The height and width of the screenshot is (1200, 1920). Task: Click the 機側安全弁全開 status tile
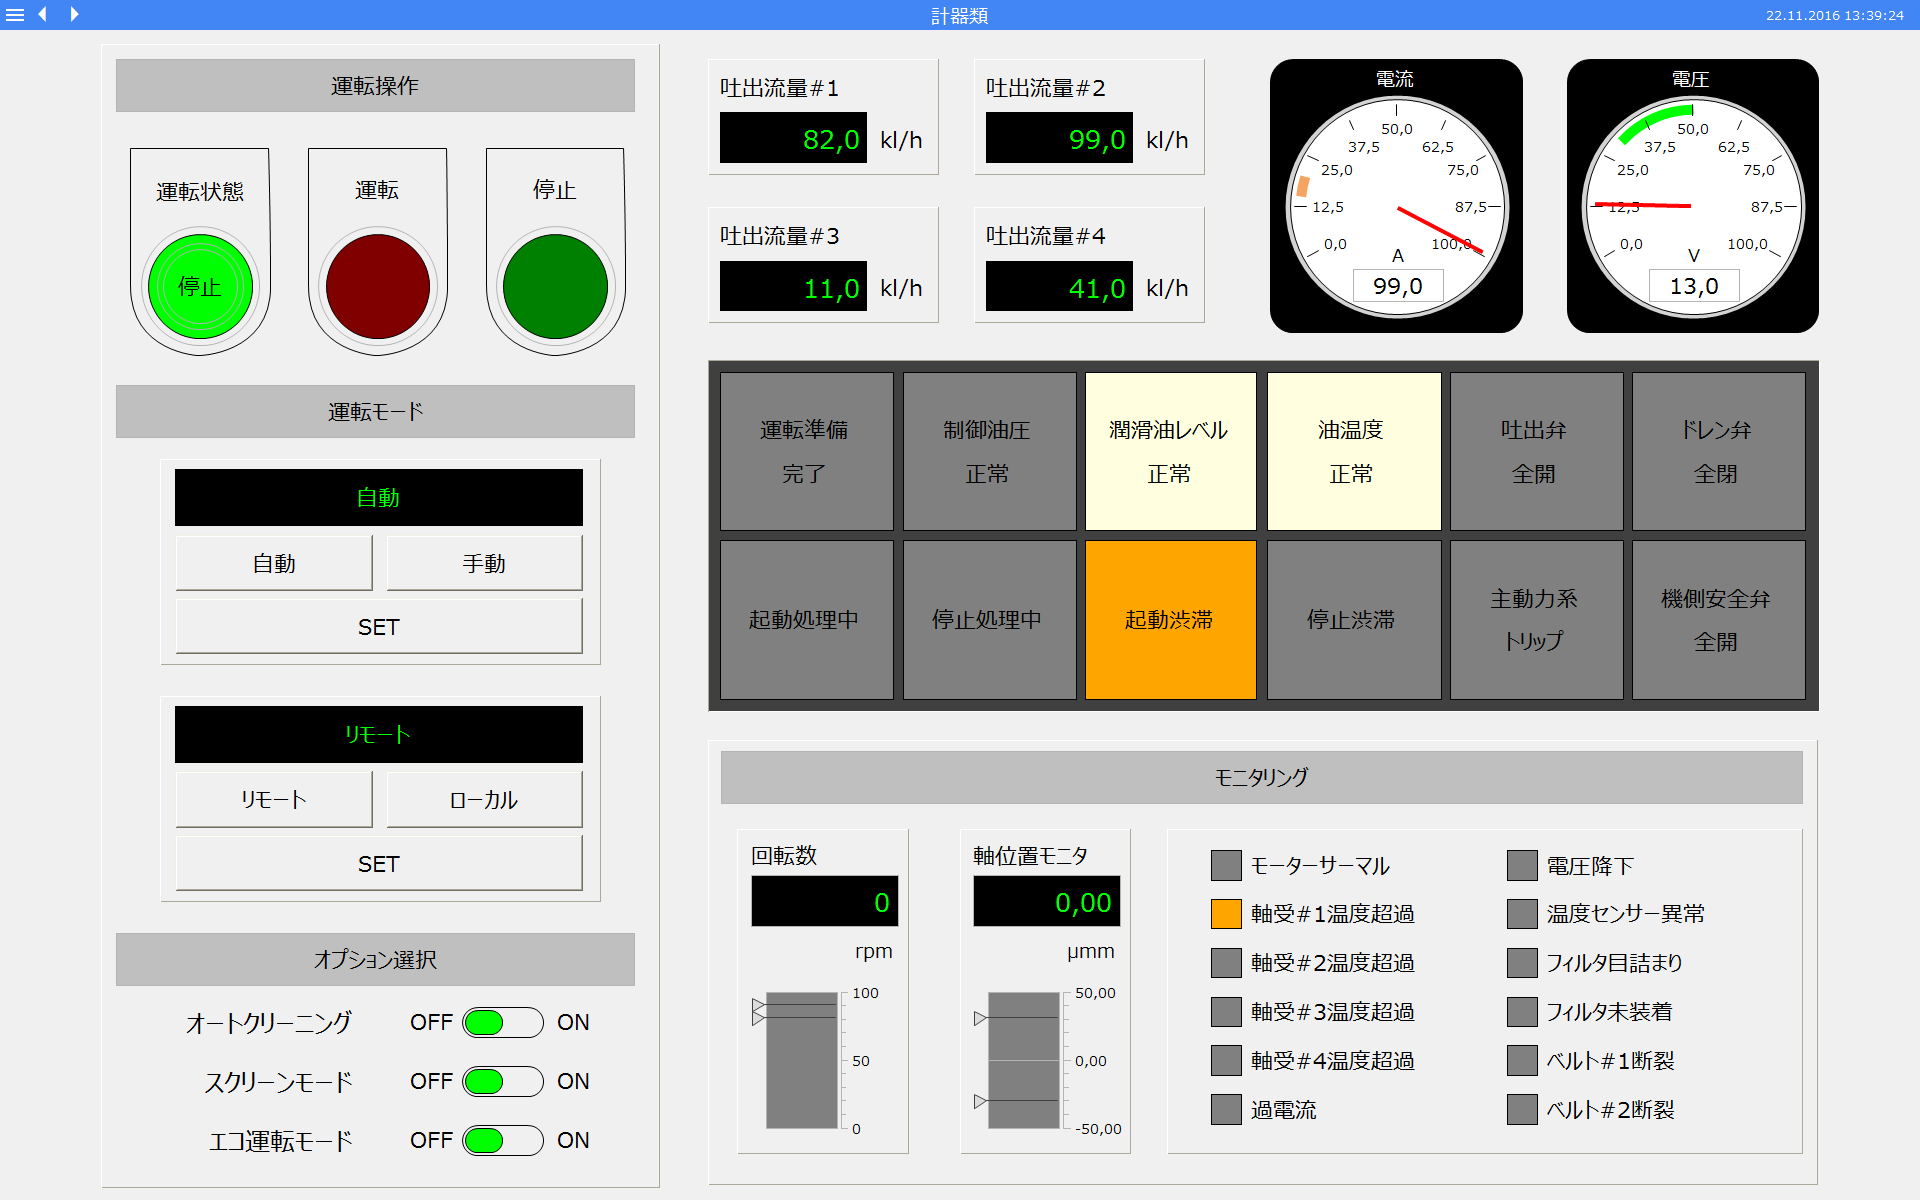[1718, 620]
